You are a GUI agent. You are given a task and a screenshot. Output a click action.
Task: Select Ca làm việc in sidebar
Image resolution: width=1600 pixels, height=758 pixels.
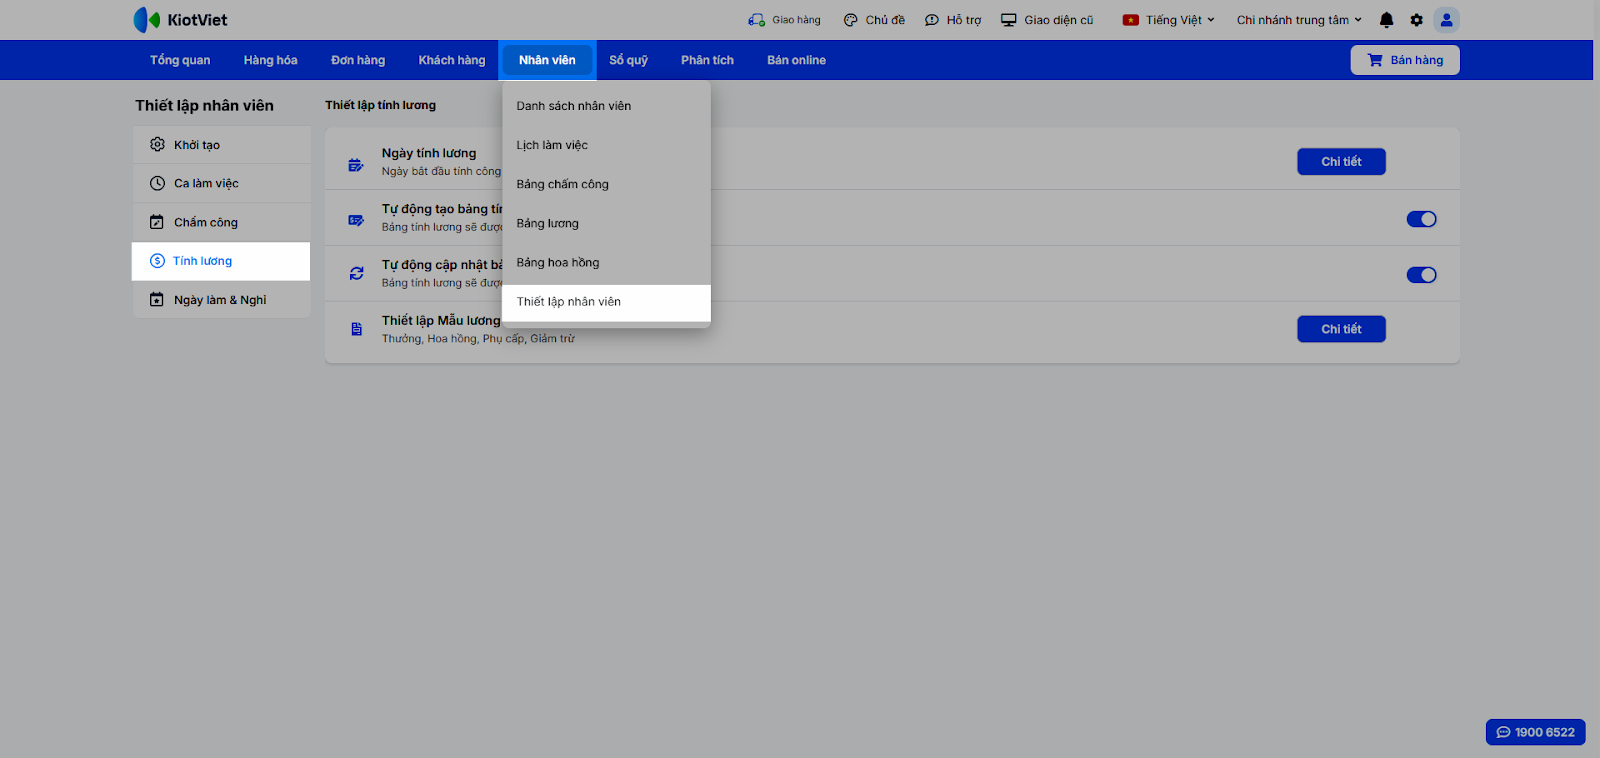click(x=221, y=183)
